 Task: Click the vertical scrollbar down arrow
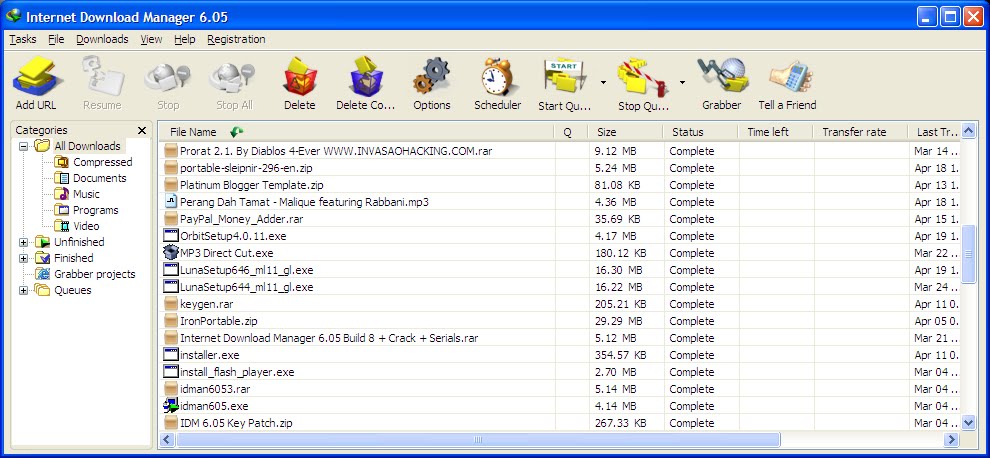pyautogui.click(x=969, y=423)
